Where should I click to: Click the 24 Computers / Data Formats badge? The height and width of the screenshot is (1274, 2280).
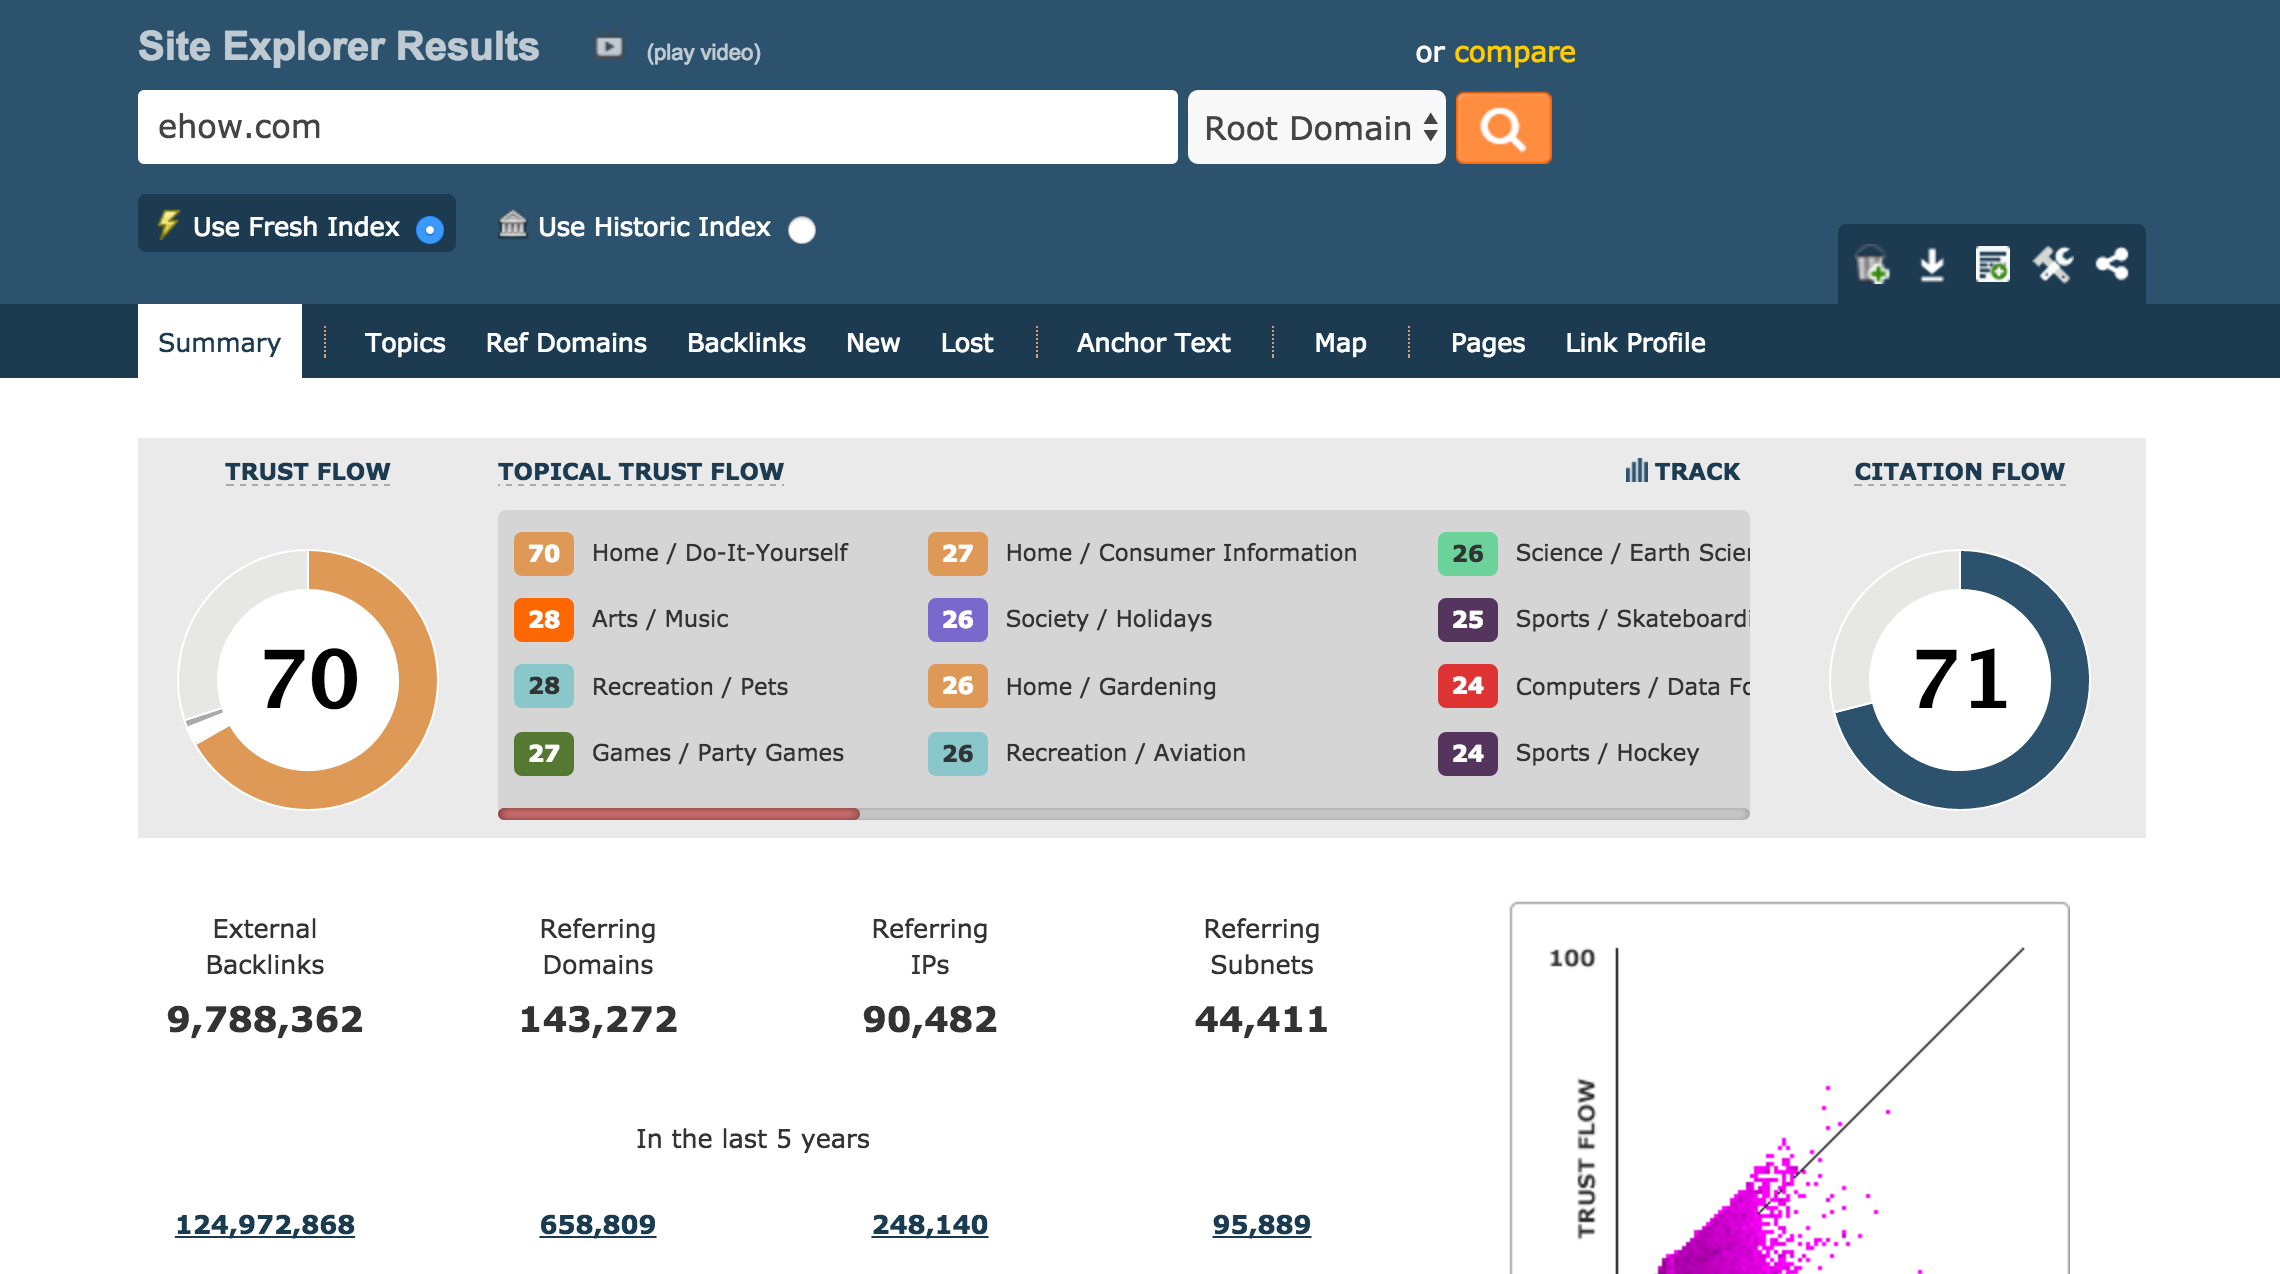(1467, 686)
